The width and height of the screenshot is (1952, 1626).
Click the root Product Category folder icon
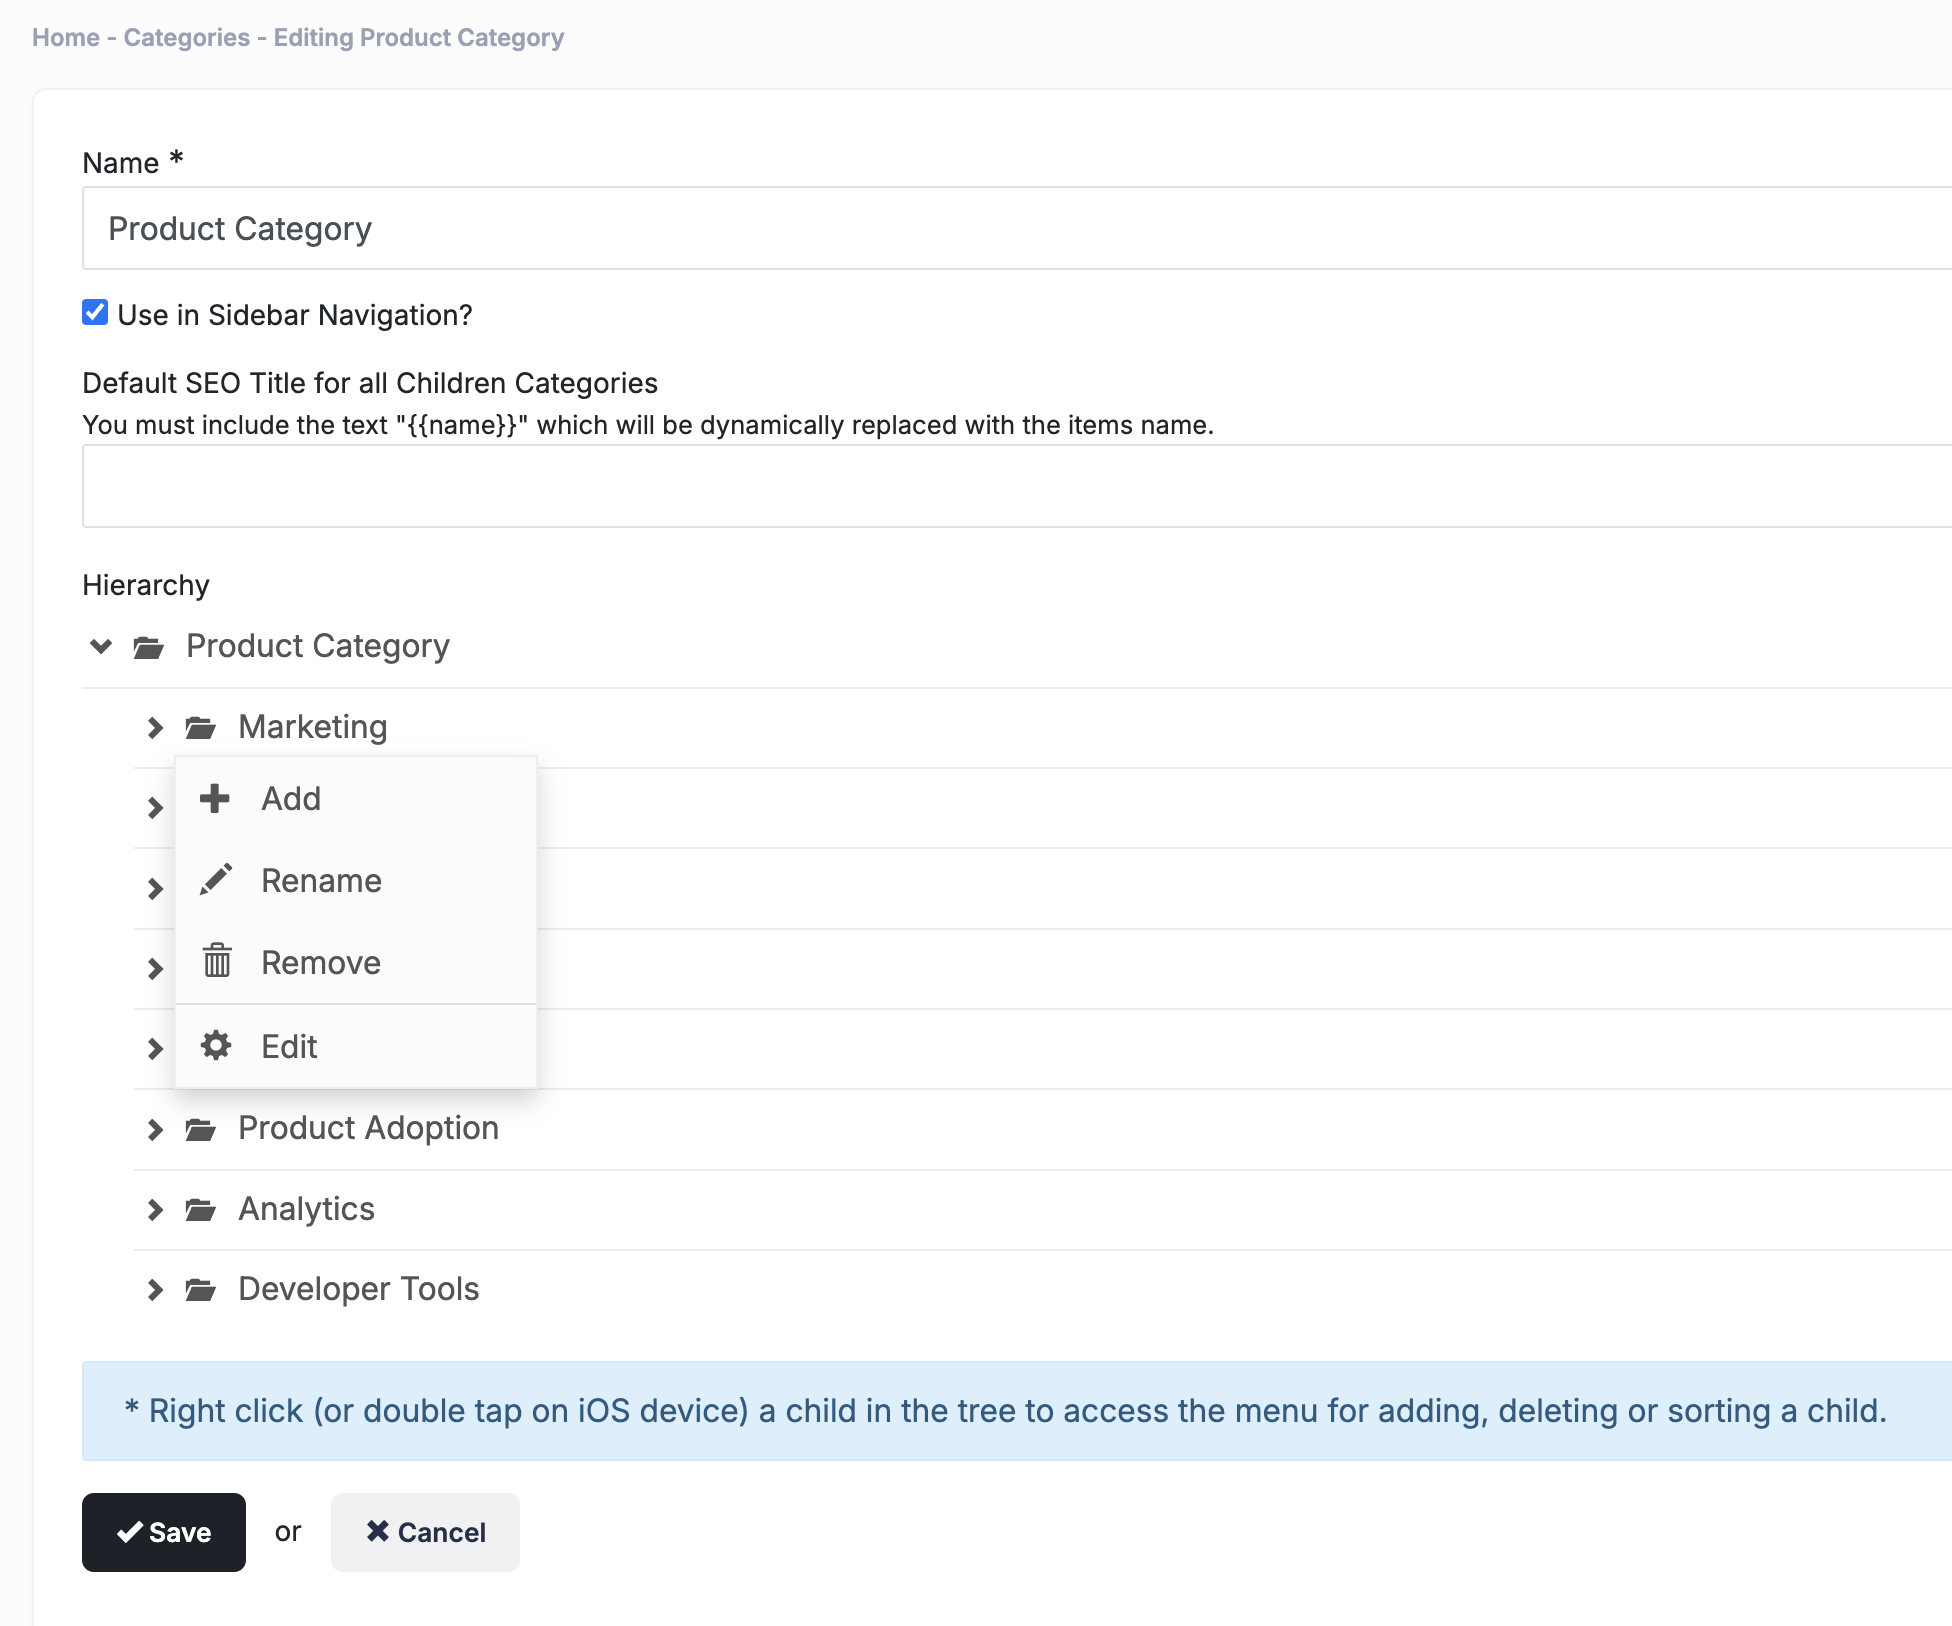[149, 647]
